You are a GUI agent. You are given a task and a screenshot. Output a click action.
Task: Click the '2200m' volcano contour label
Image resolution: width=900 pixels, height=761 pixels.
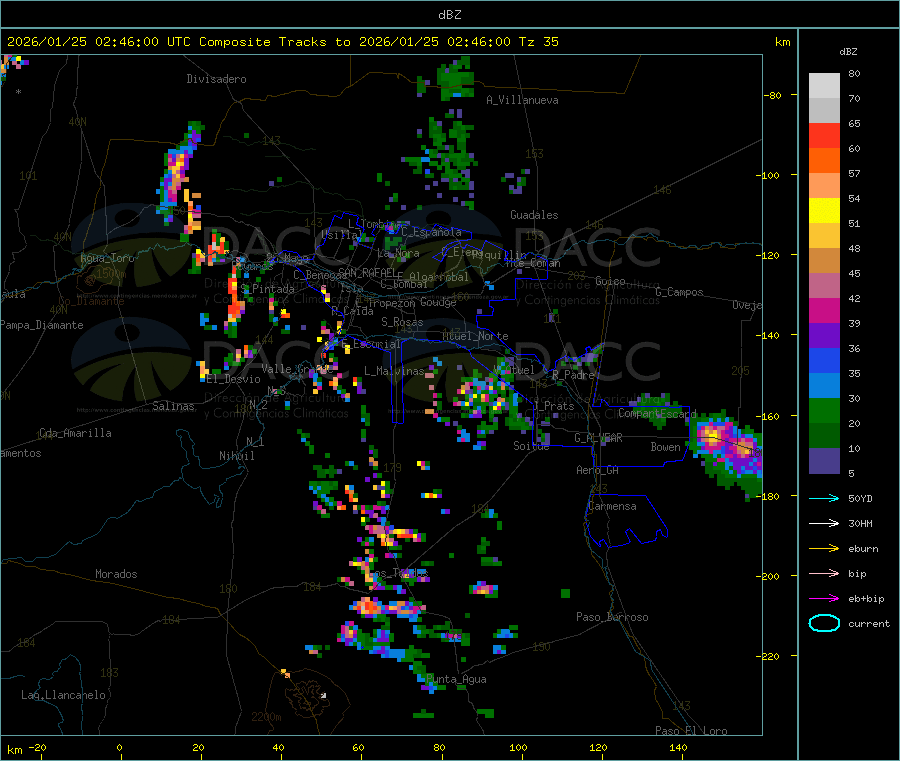pyautogui.click(x=266, y=717)
